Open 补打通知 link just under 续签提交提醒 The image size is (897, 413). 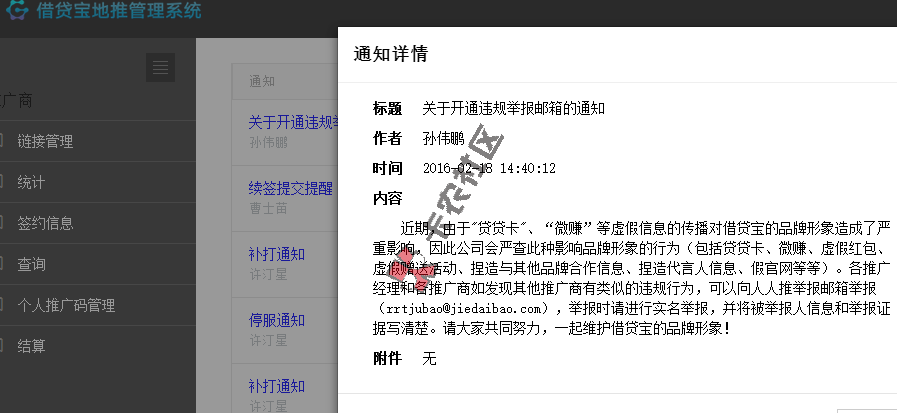pyautogui.click(x=276, y=254)
